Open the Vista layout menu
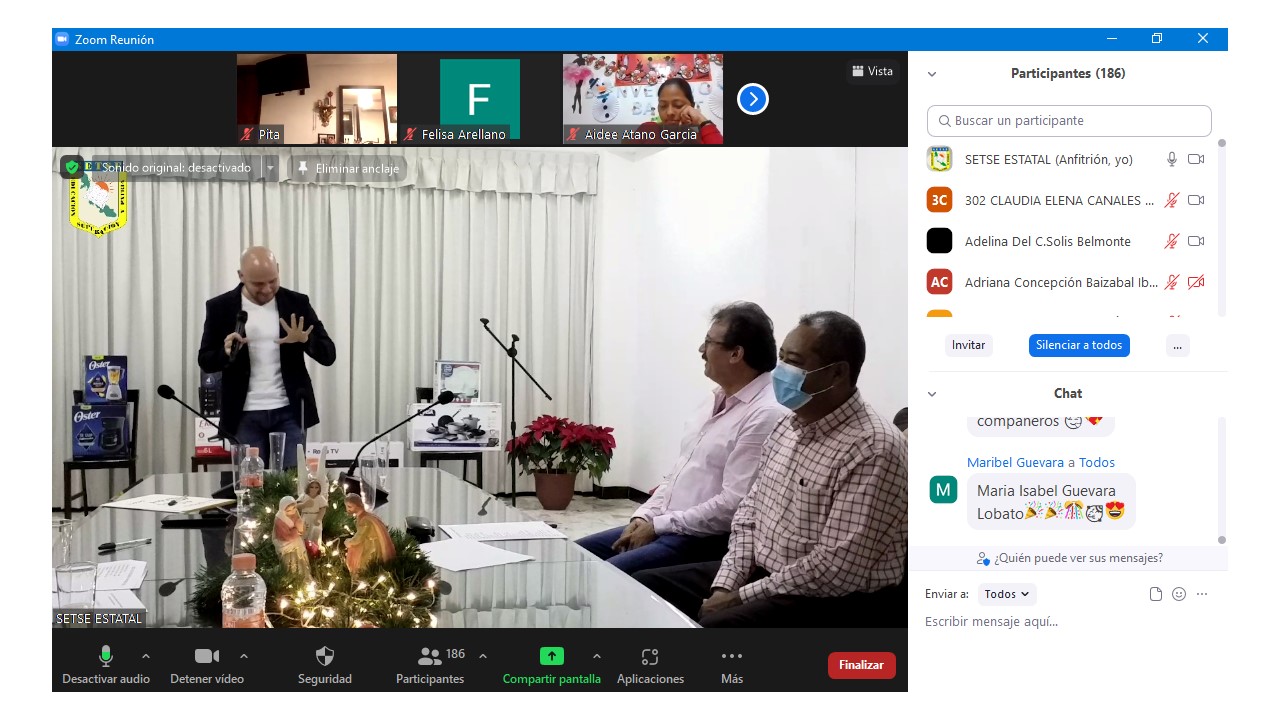 click(x=872, y=71)
